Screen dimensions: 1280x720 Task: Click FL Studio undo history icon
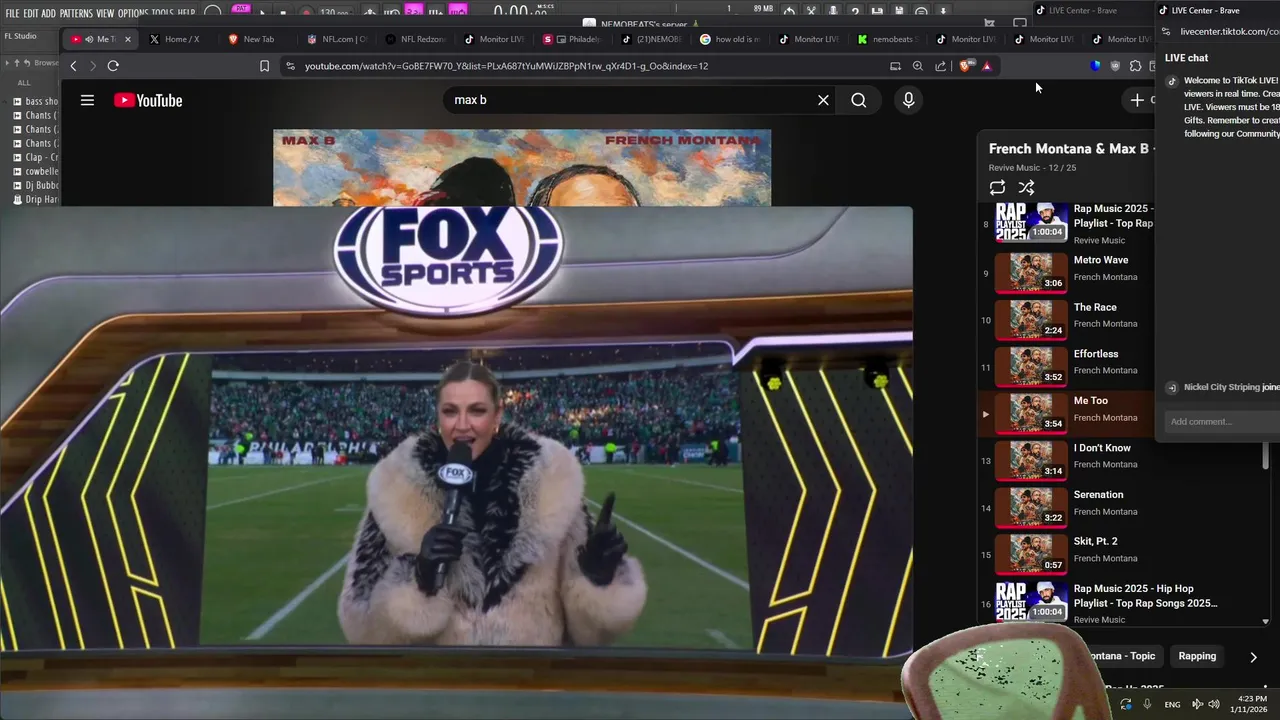[789, 12]
